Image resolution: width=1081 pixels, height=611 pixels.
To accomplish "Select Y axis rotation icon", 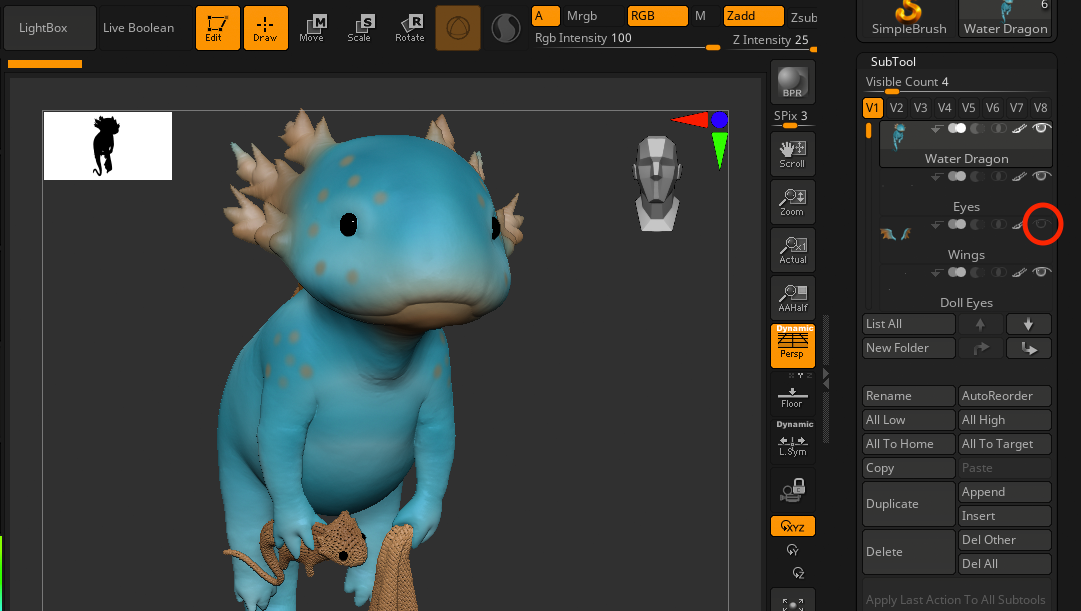I will click(x=793, y=550).
